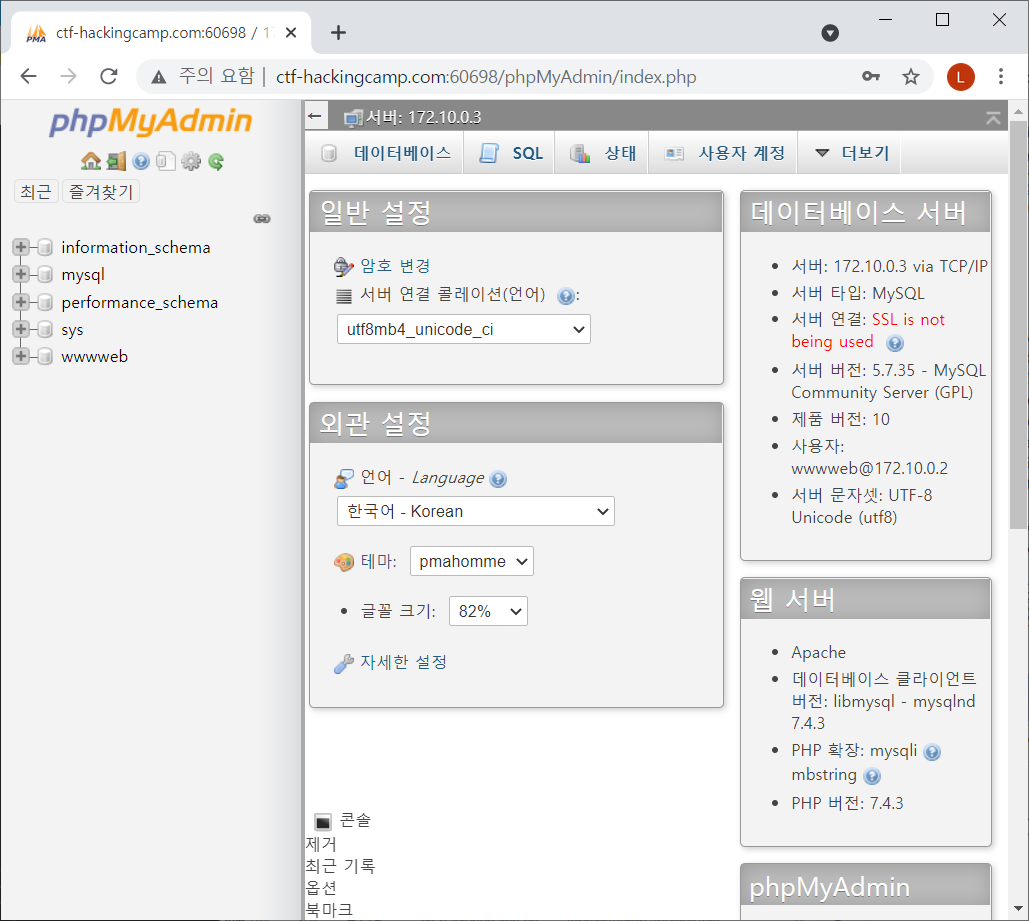Screen dimensions: 1029x921
Task: Open mysql database in tree
Action: pos(83,275)
